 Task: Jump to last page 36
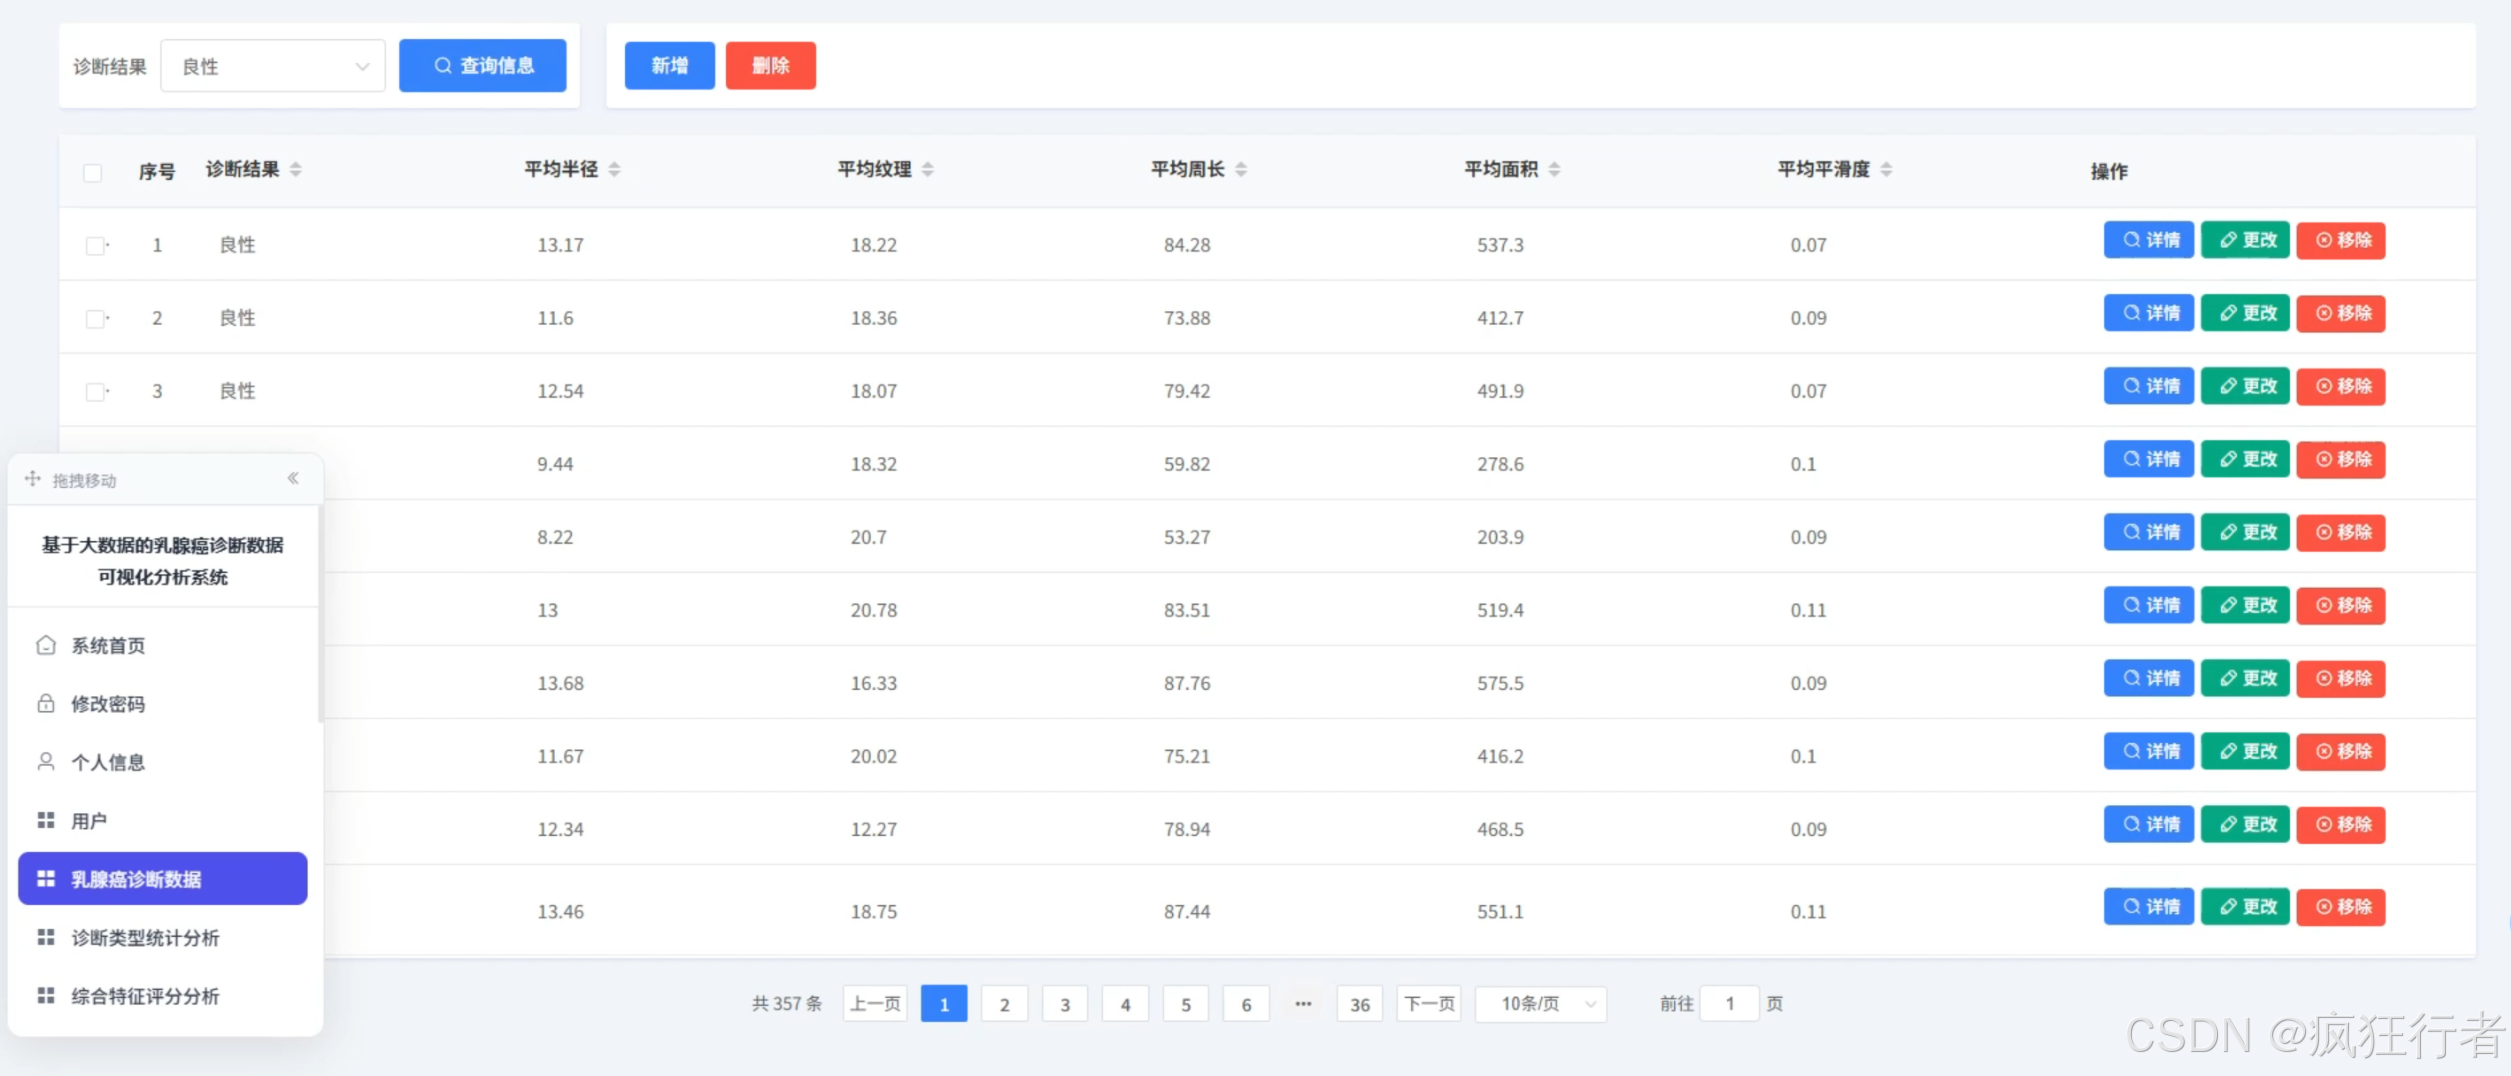tap(1360, 1004)
